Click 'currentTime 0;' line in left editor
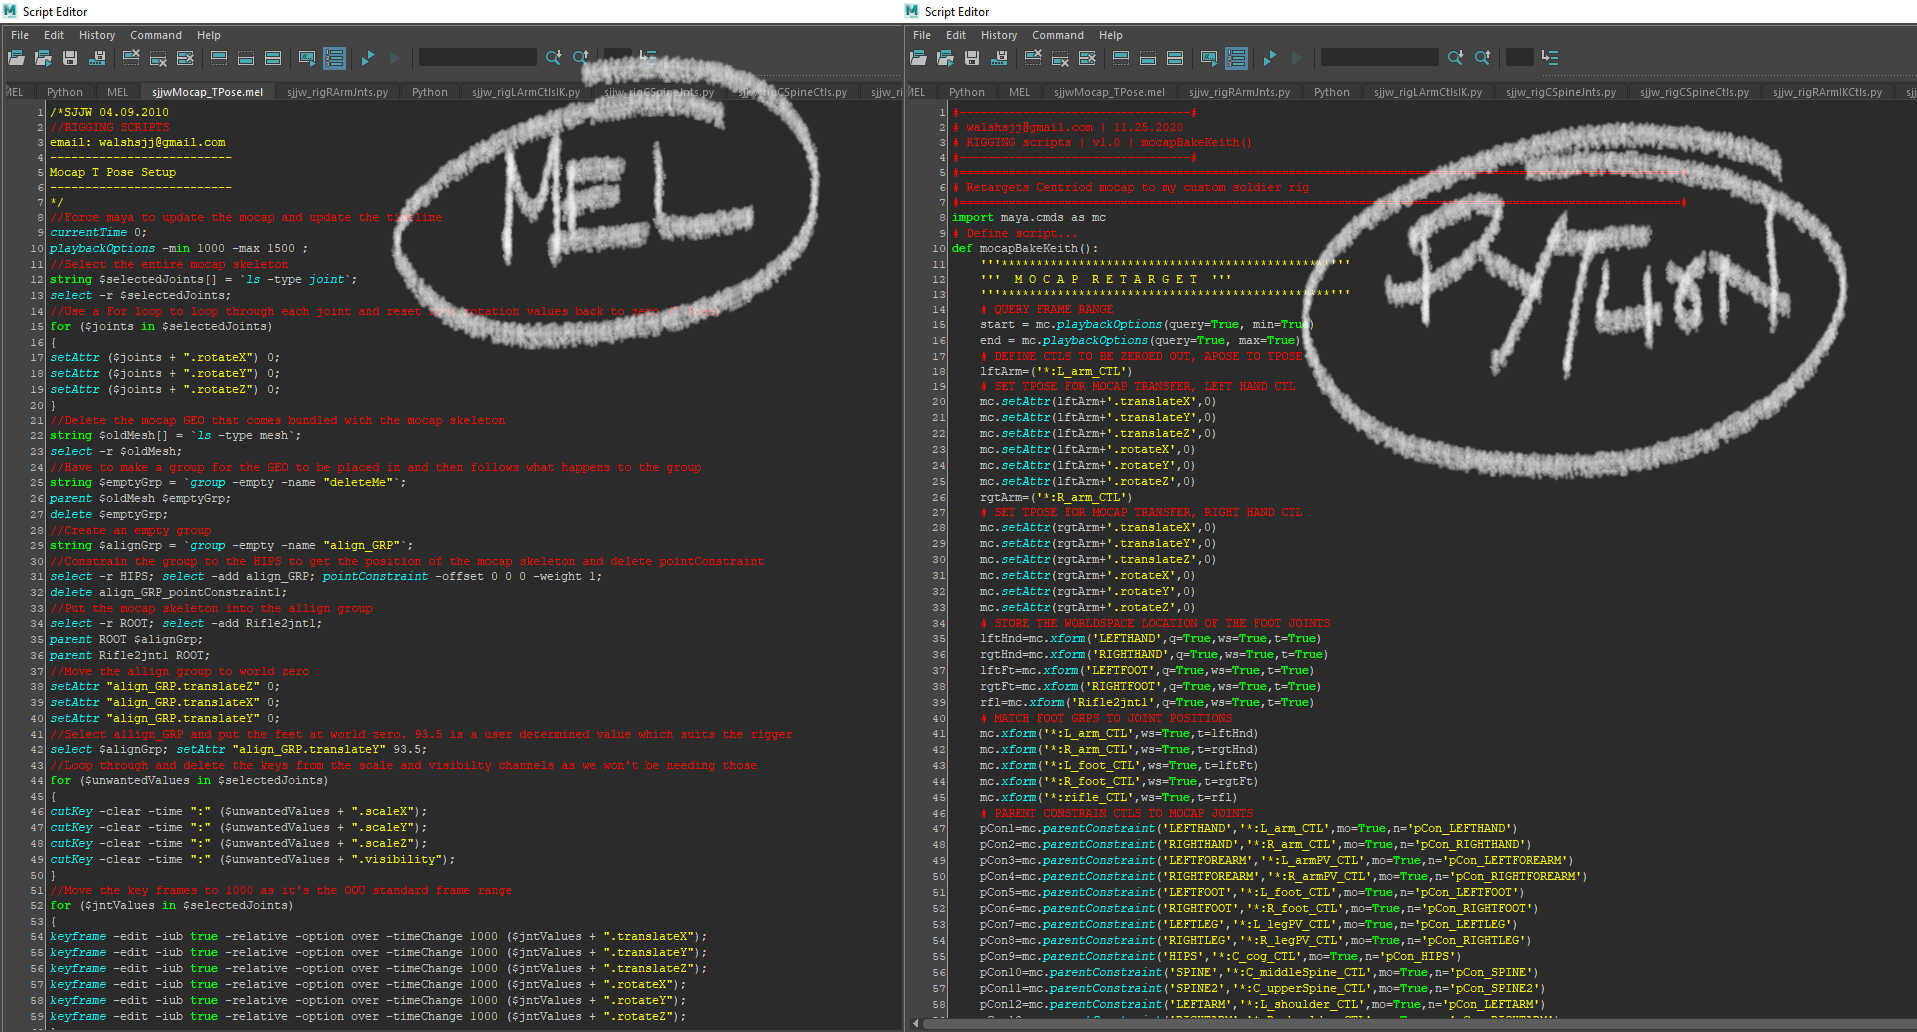The height and width of the screenshot is (1032, 1917). 98,232
